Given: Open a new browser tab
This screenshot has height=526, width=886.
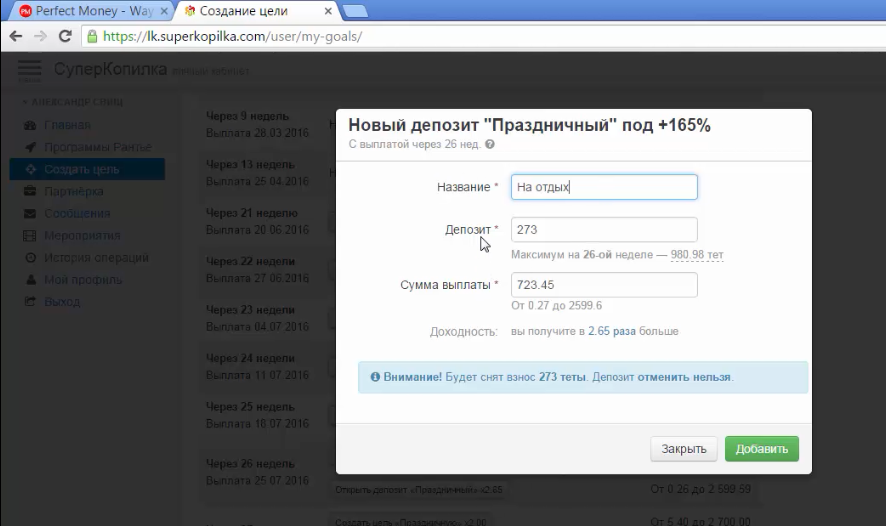Looking at the screenshot, I should (x=355, y=11).
